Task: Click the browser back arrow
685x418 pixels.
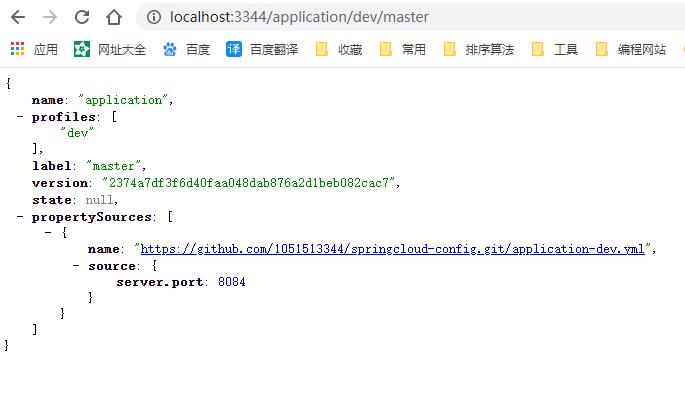Action: (x=18, y=17)
